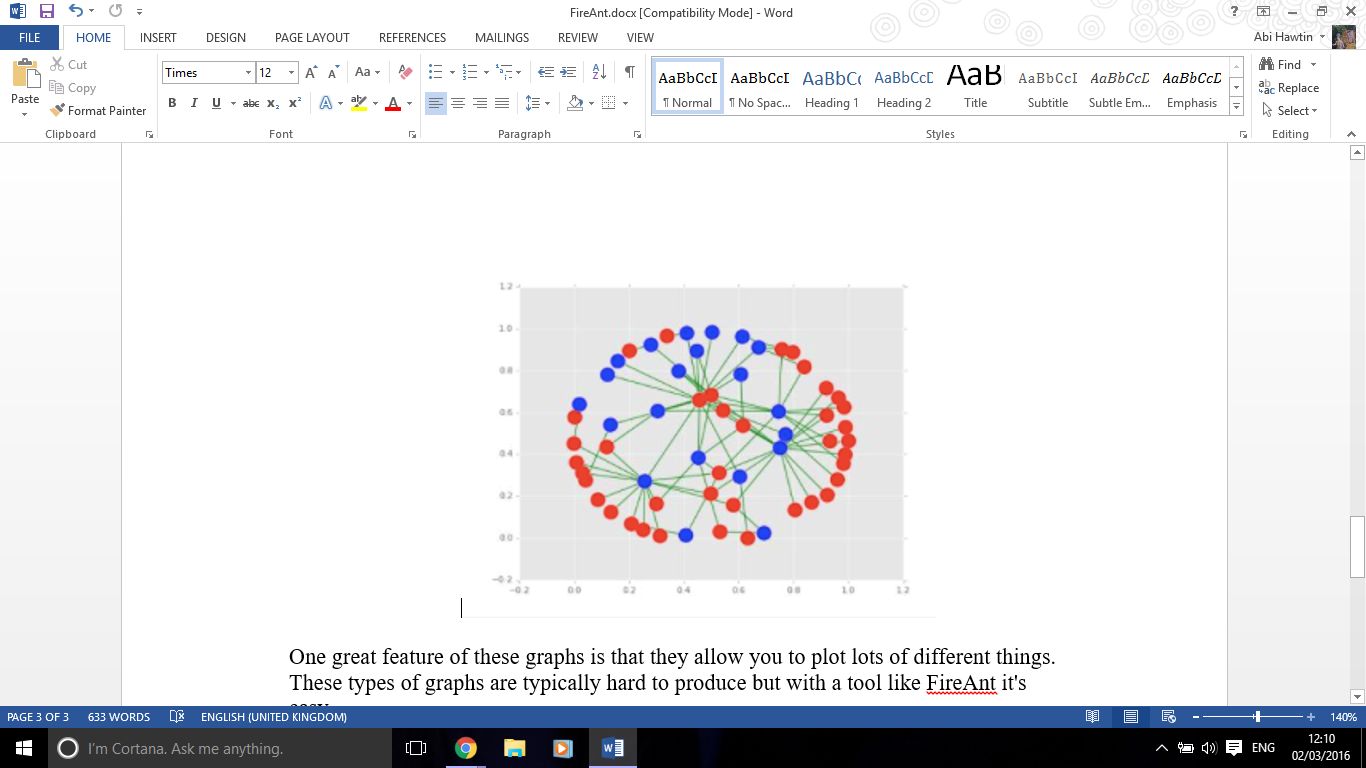
Task: Apply a bulleted list
Action: point(435,72)
